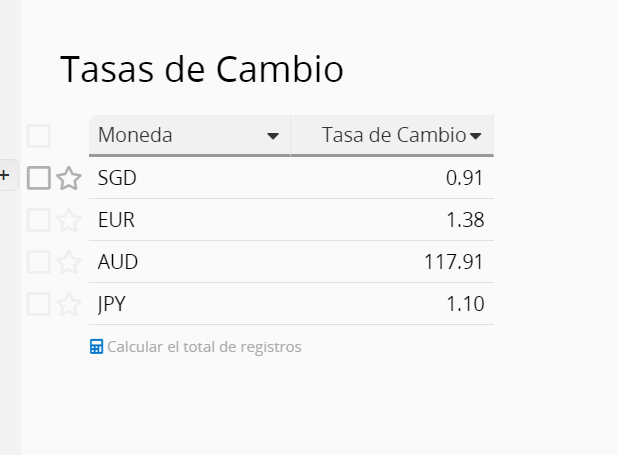Tick the SGD row checkbox
The width and height of the screenshot is (618, 455).
pyautogui.click(x=39, y=179)
